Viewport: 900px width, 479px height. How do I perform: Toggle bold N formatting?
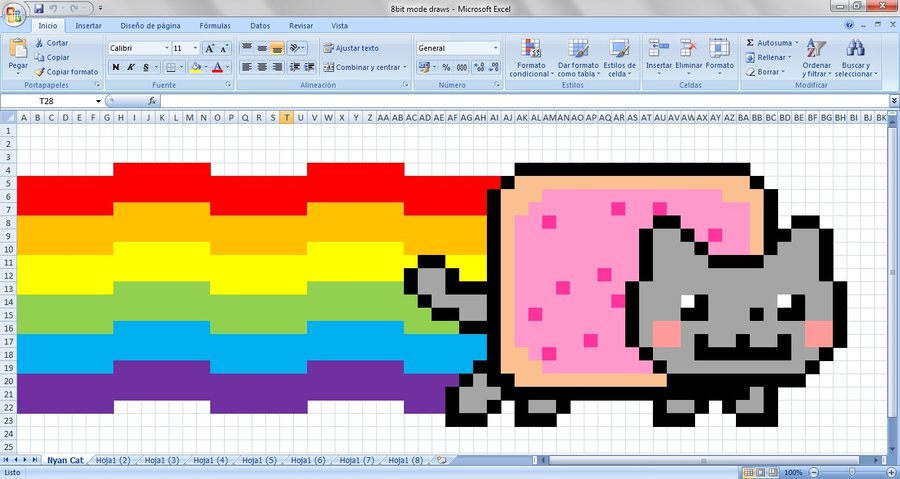[116, 67]
